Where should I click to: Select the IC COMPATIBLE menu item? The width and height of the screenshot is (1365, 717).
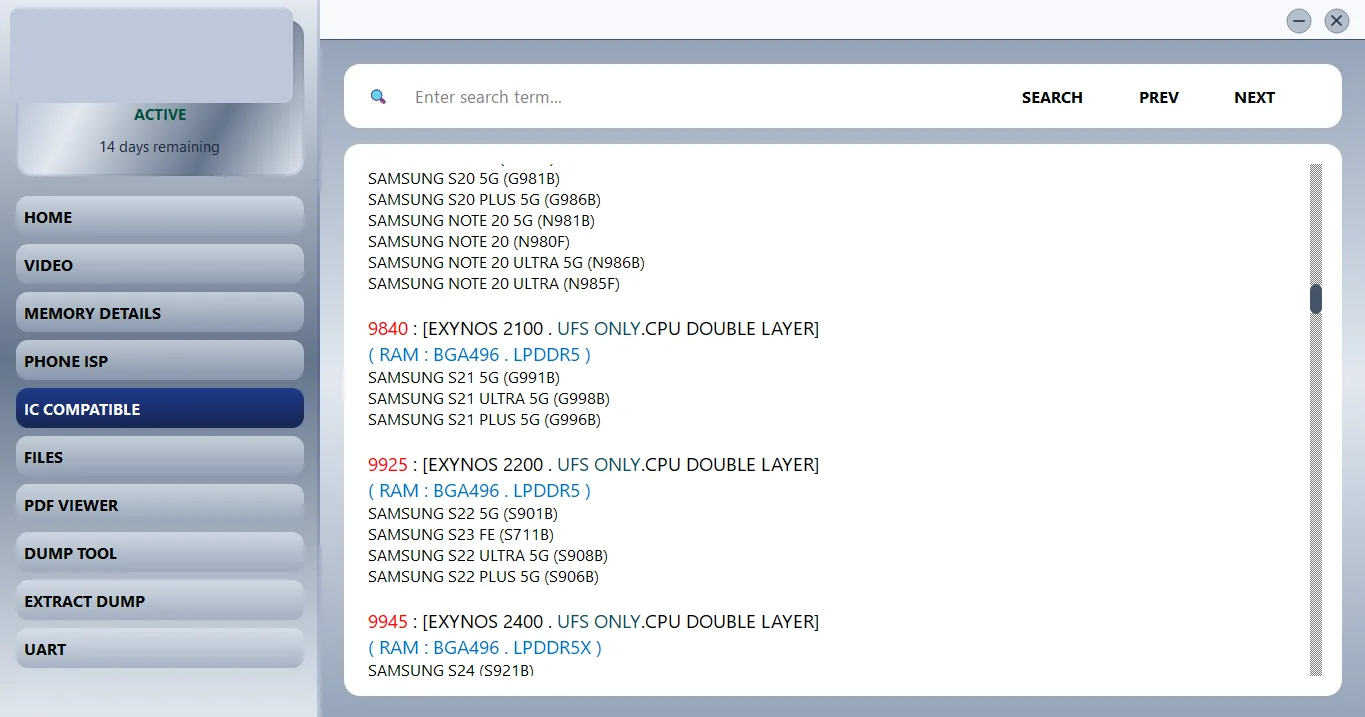(160, 409)
